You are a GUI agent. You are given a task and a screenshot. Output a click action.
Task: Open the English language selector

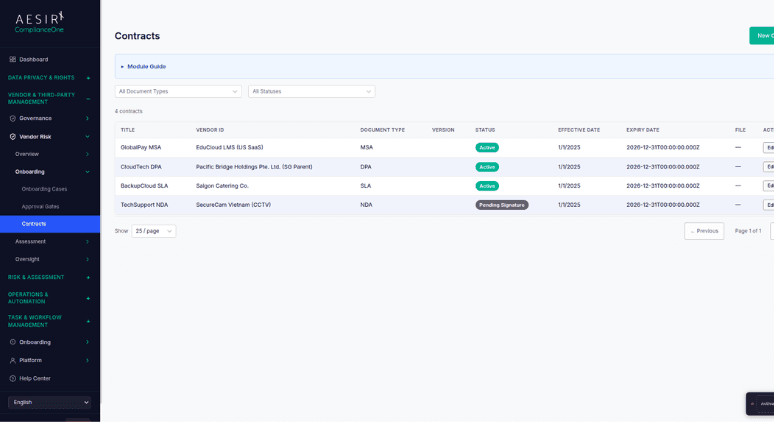click(49, 402)
